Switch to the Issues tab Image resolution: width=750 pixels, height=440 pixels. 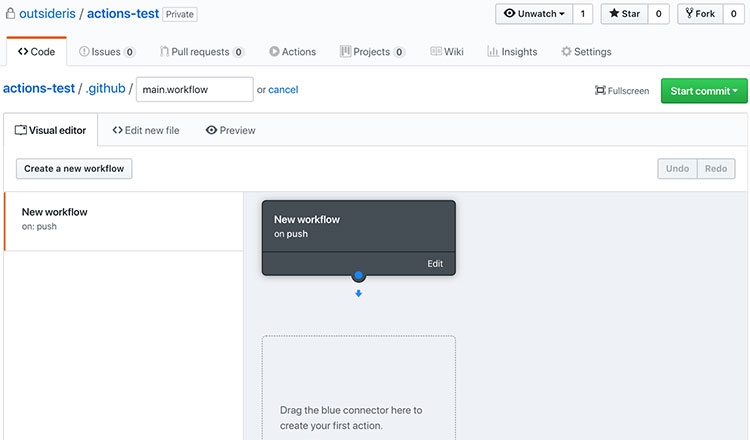click(107, 52)
